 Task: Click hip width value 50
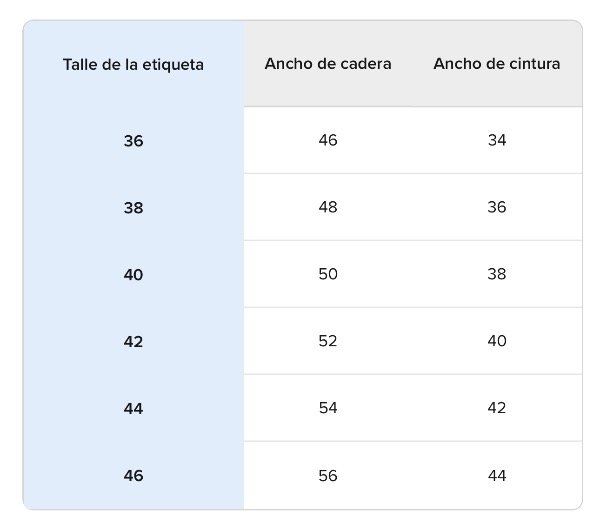(328, 274)
